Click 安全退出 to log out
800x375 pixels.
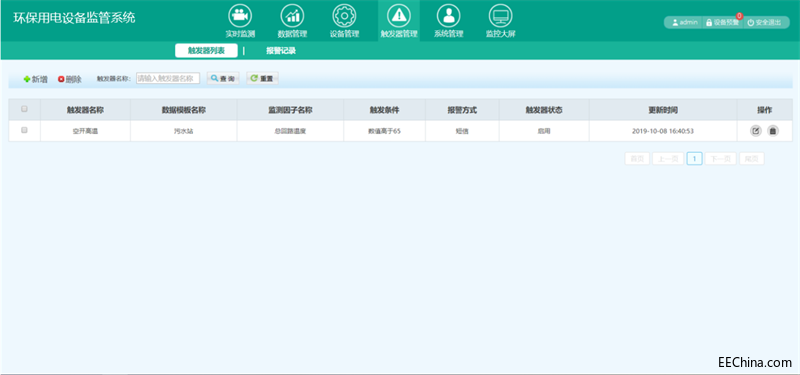(x=764, y=23)
